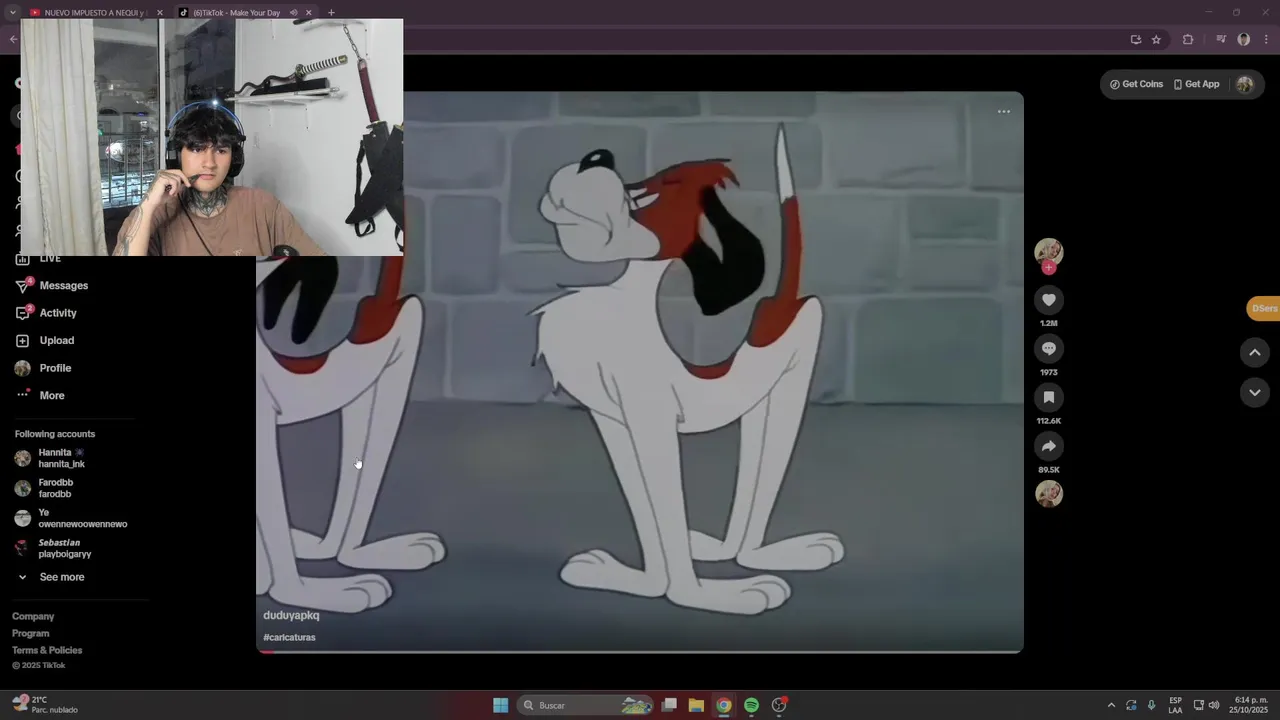Share the video with the arrow icon
Image resolution: width=1280 pixels, height=720 pixels.
(1048, 446)
